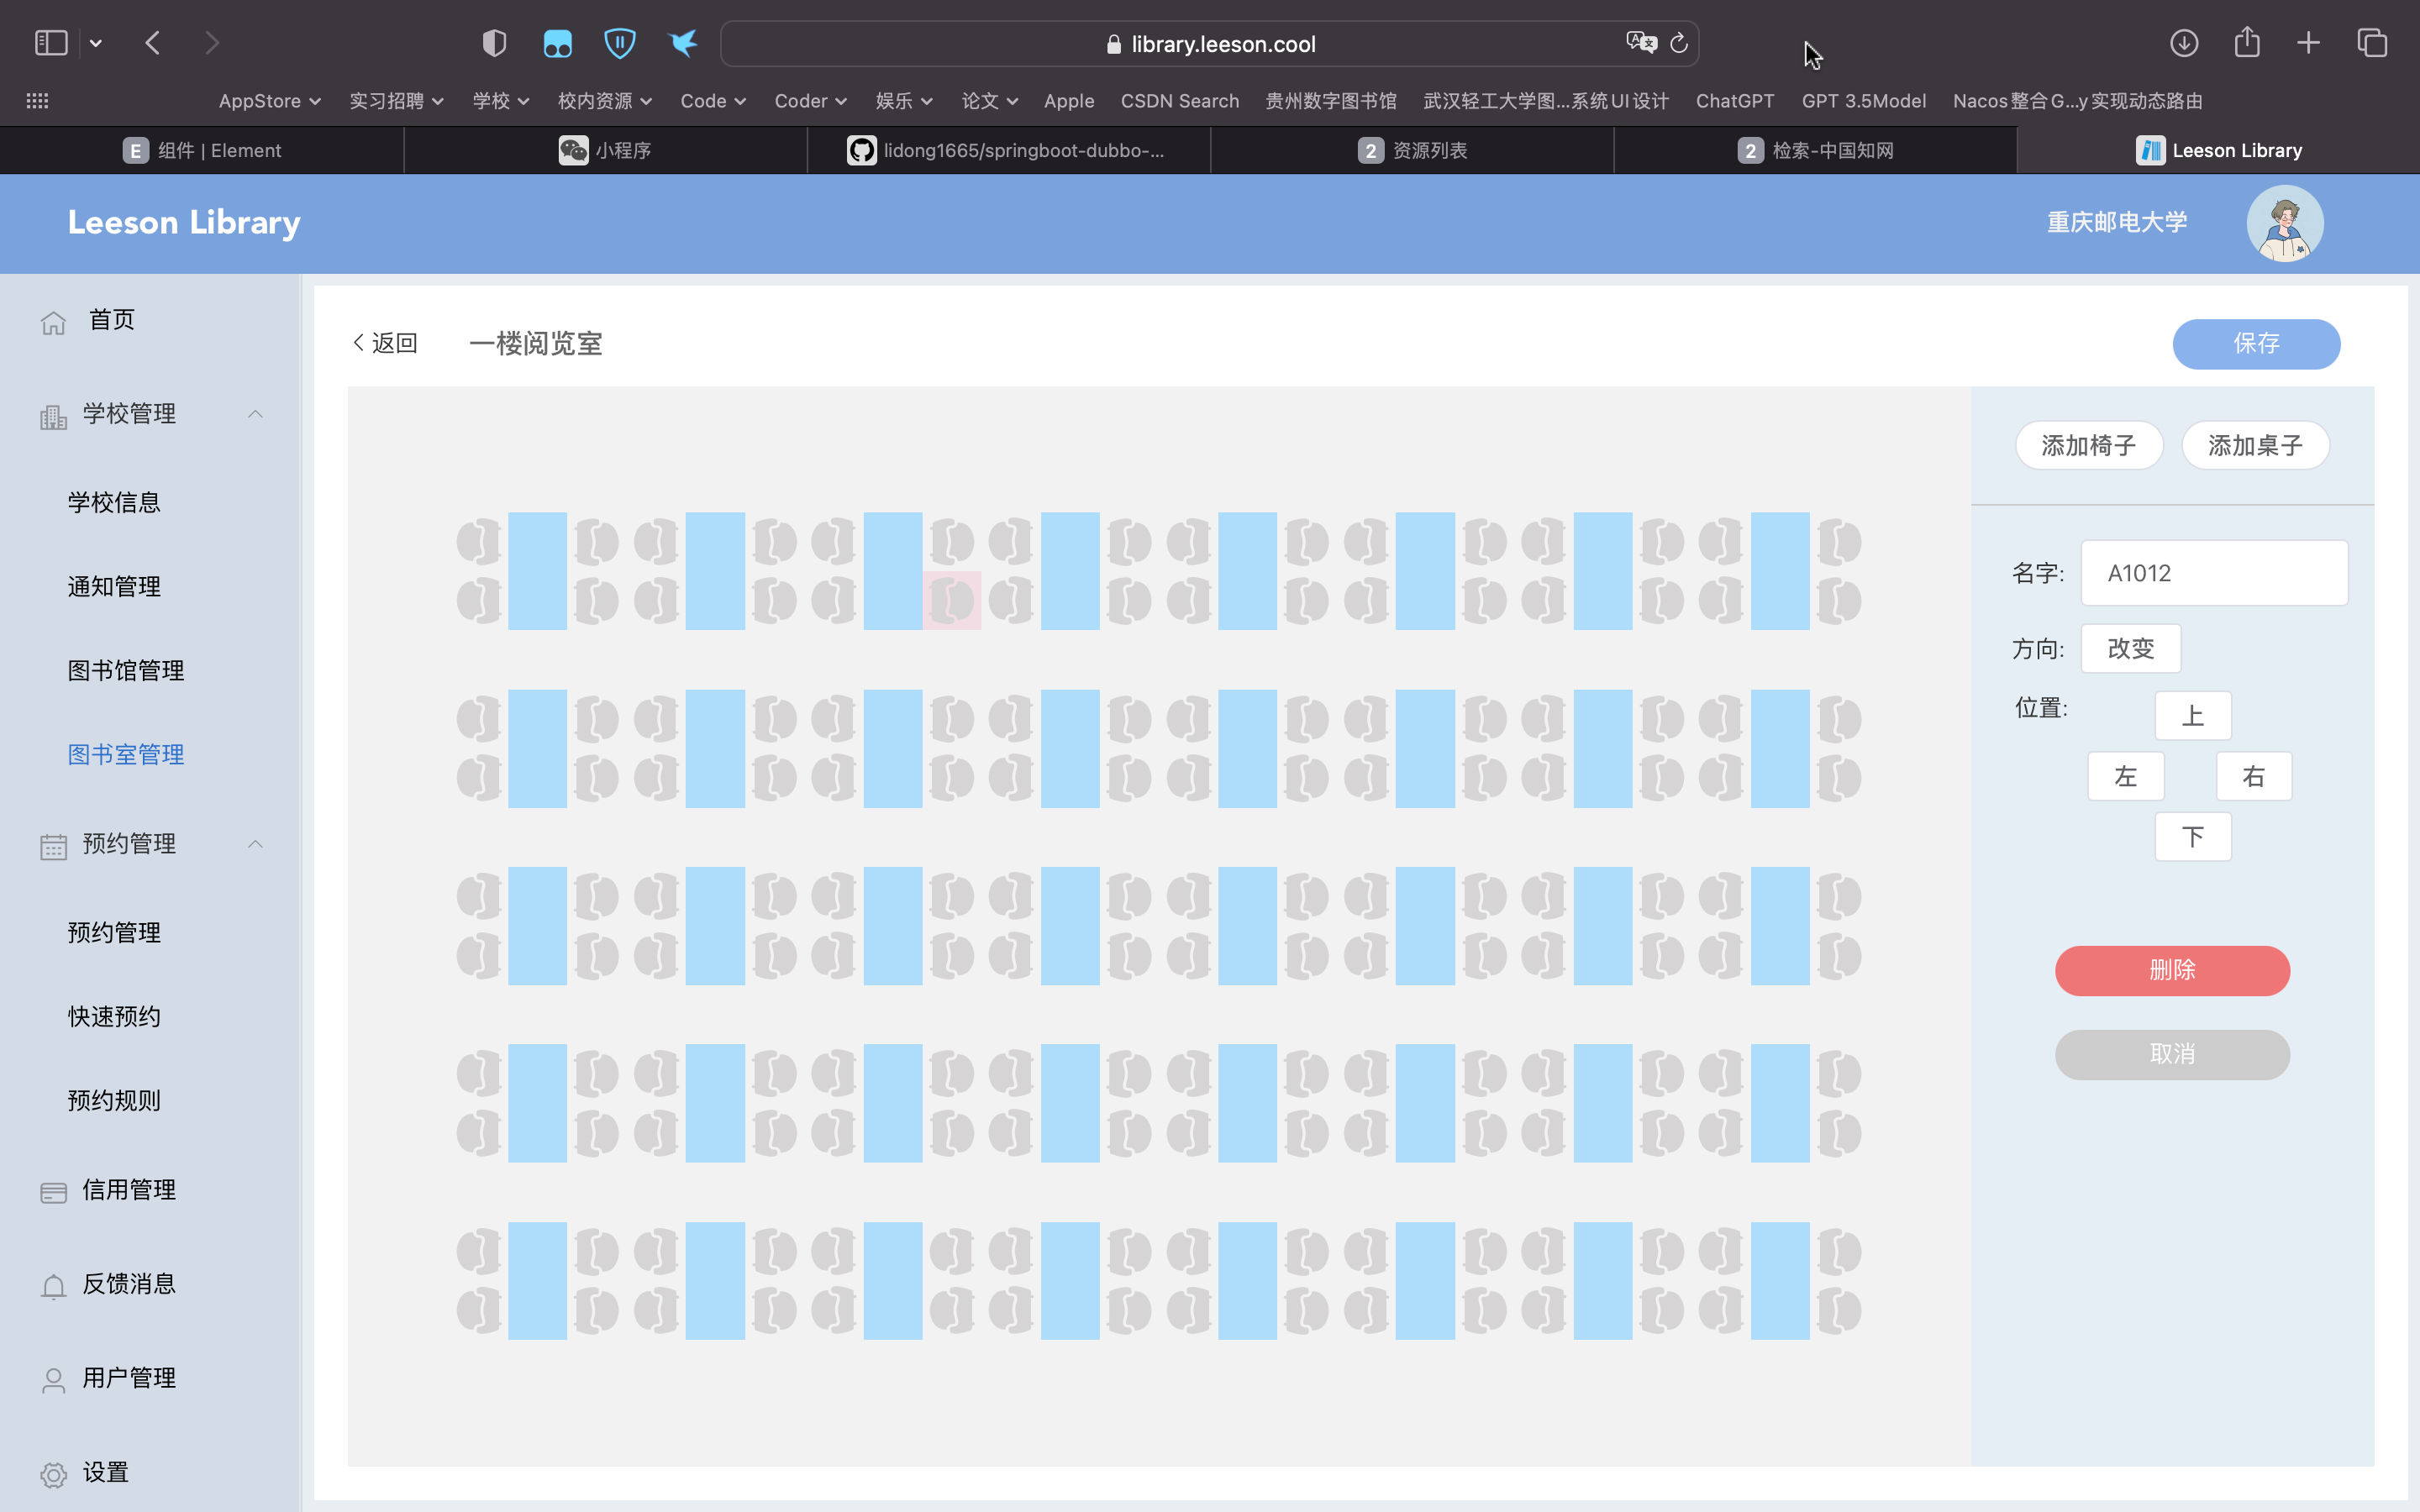This screenshot has width=2420, height=1512.
Task: Click the building icon beside 学校管理
Action: pos(53,416)
